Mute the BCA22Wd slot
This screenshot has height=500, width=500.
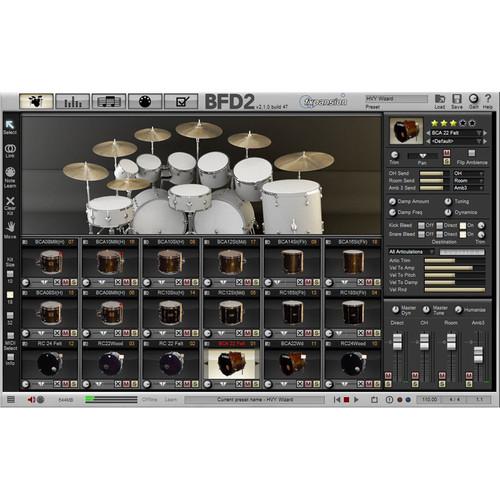(308, 384)
